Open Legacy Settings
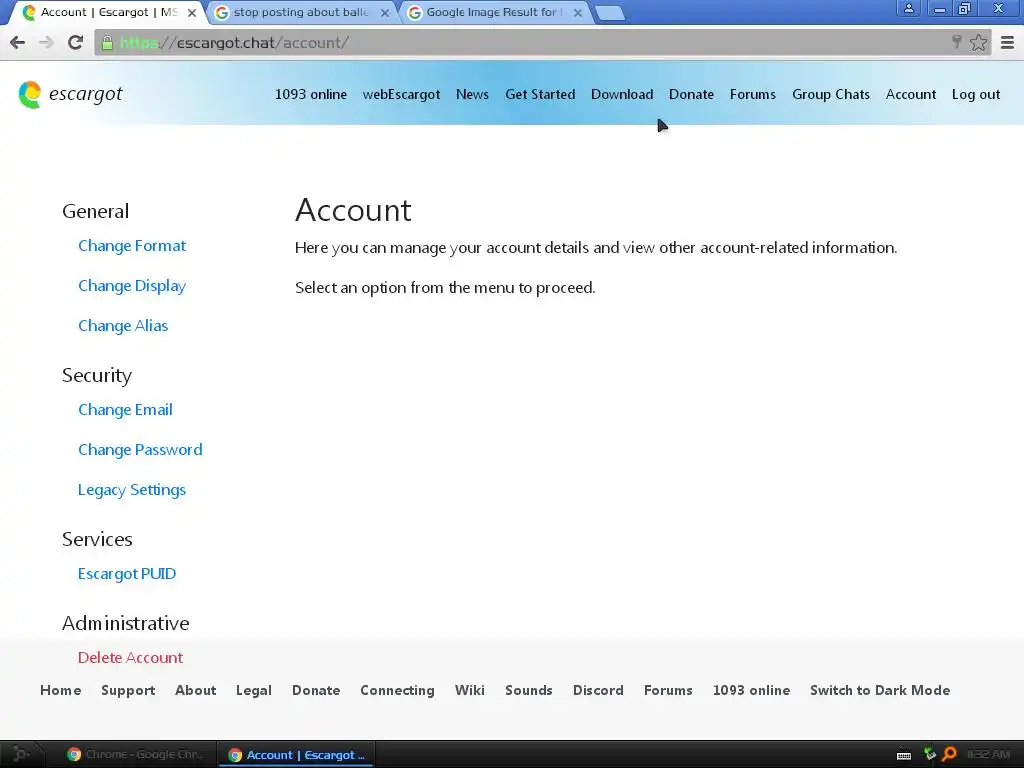 [x=132, y=490]
